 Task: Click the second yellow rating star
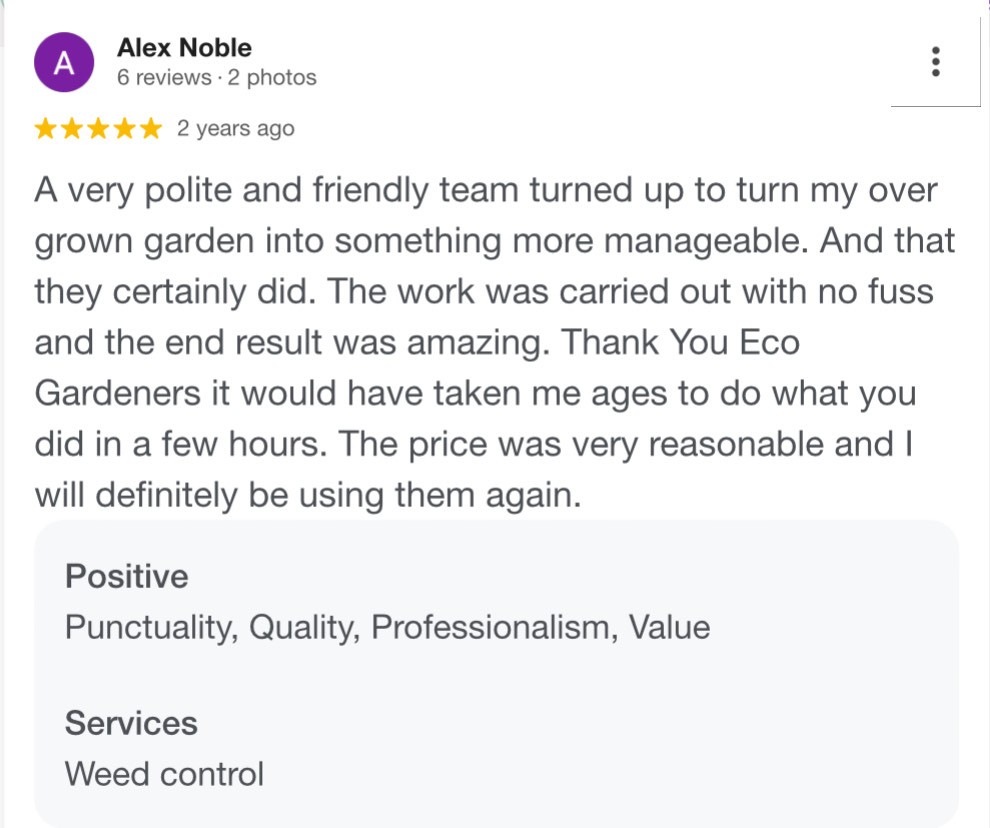72,128
